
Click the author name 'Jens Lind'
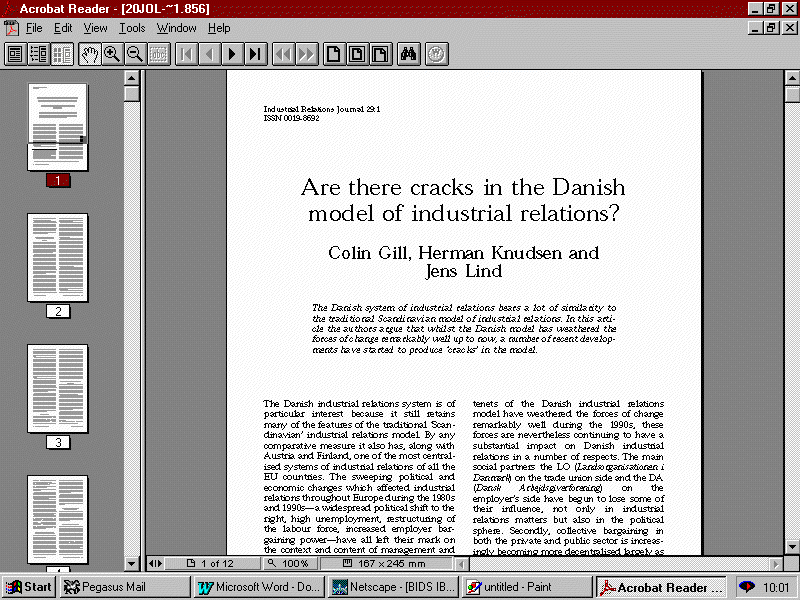click(464, 271)
